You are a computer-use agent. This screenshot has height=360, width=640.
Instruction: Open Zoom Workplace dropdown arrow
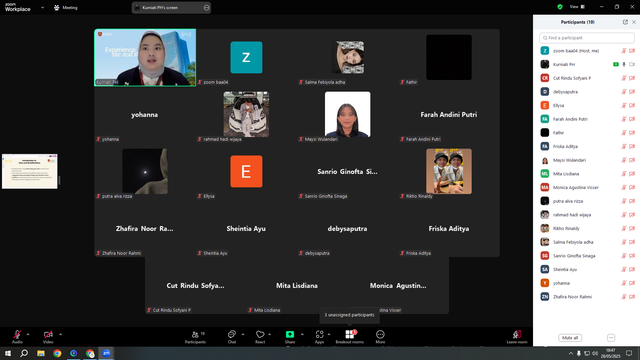(42, 7)
